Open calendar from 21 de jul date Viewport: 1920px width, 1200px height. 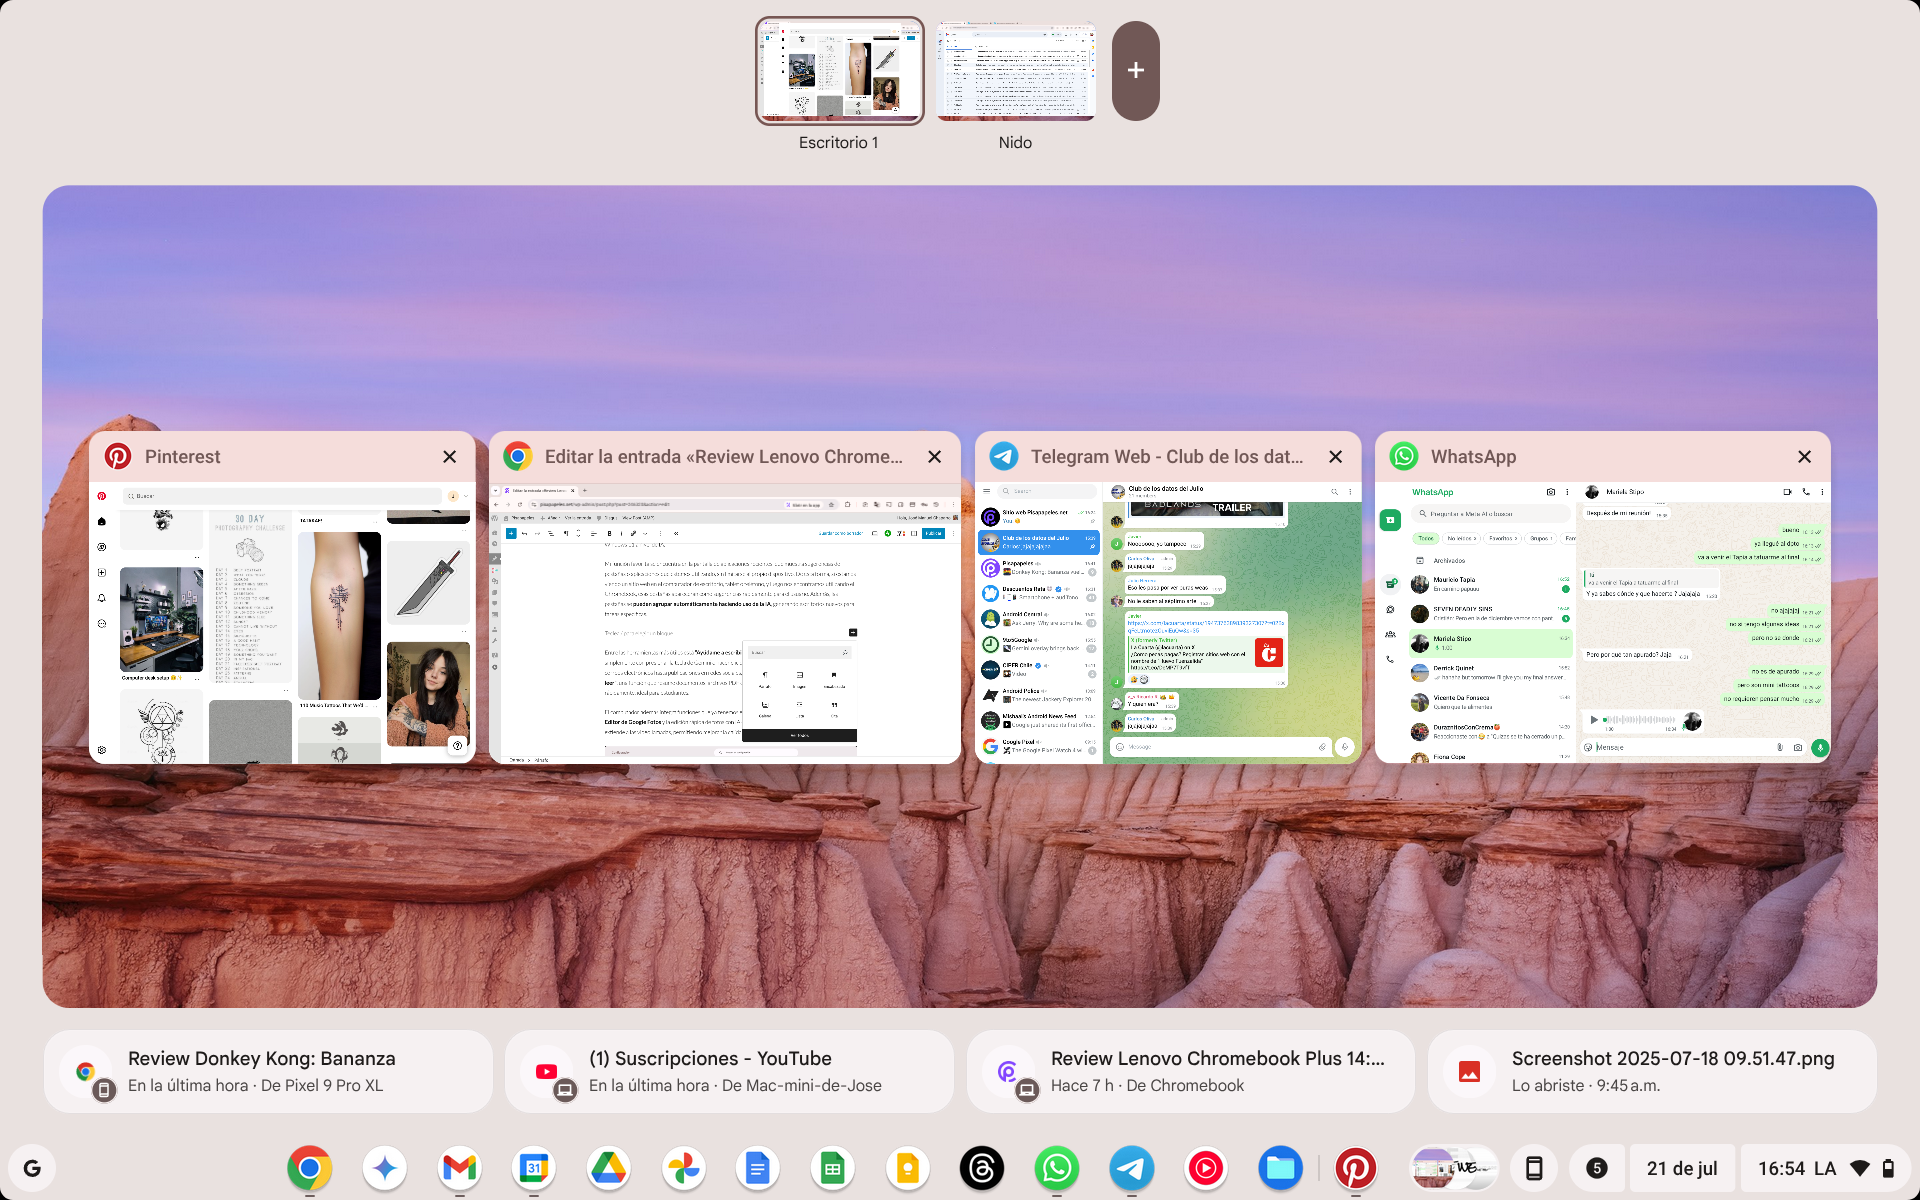(1682, 1168)
